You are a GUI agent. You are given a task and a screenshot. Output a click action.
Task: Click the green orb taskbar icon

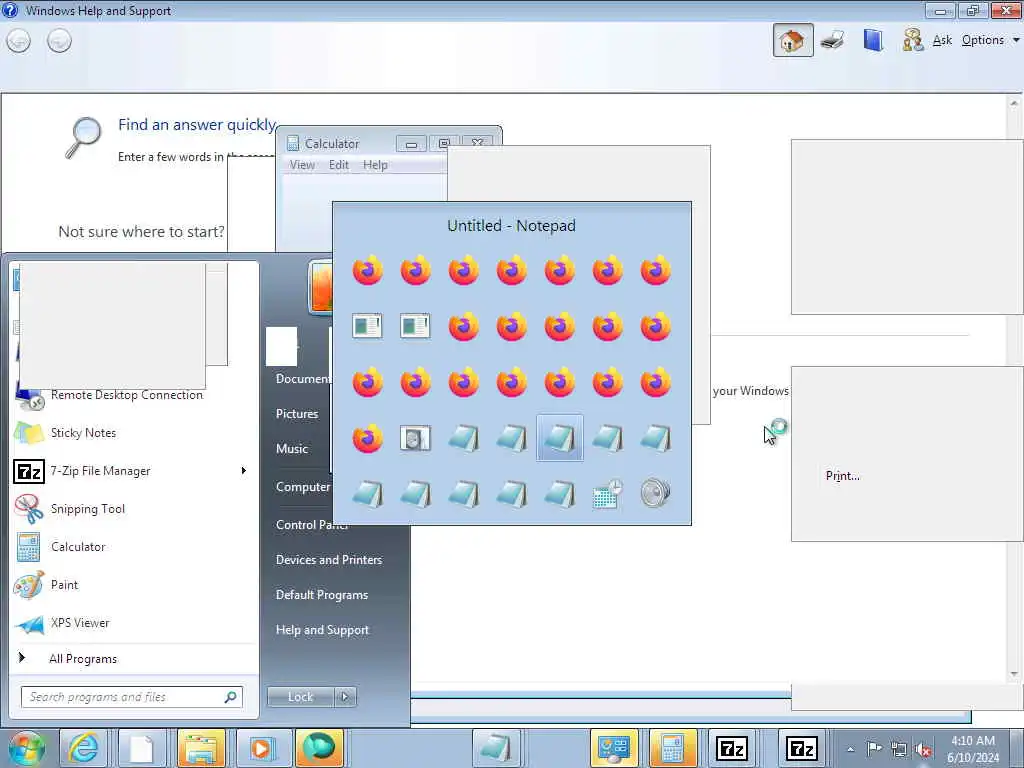pos(319,748)
